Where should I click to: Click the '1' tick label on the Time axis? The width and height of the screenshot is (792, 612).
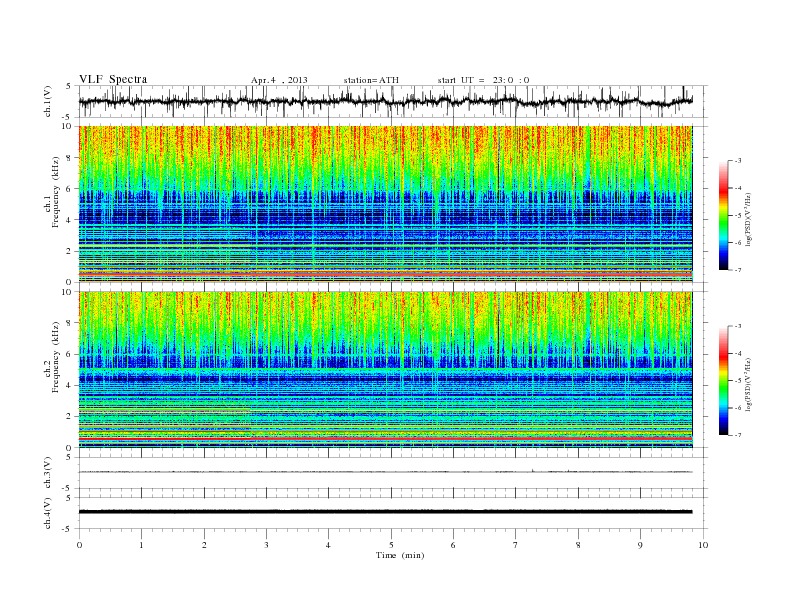pos(141,545)
